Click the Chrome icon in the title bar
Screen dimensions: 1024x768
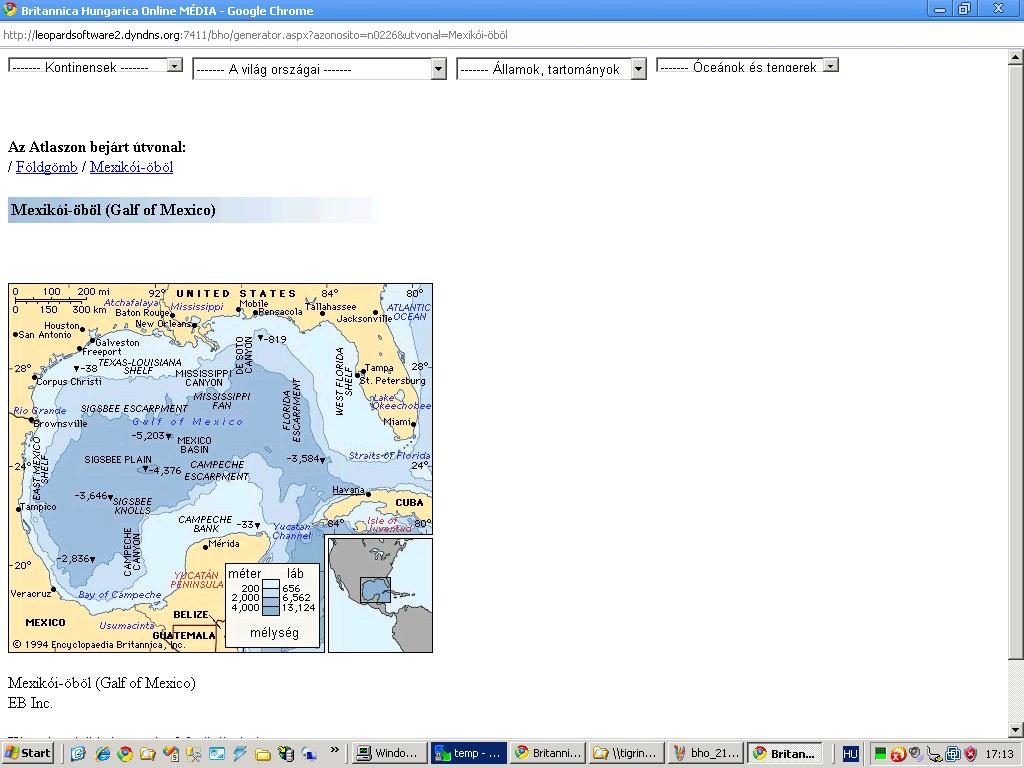[10, 10]
